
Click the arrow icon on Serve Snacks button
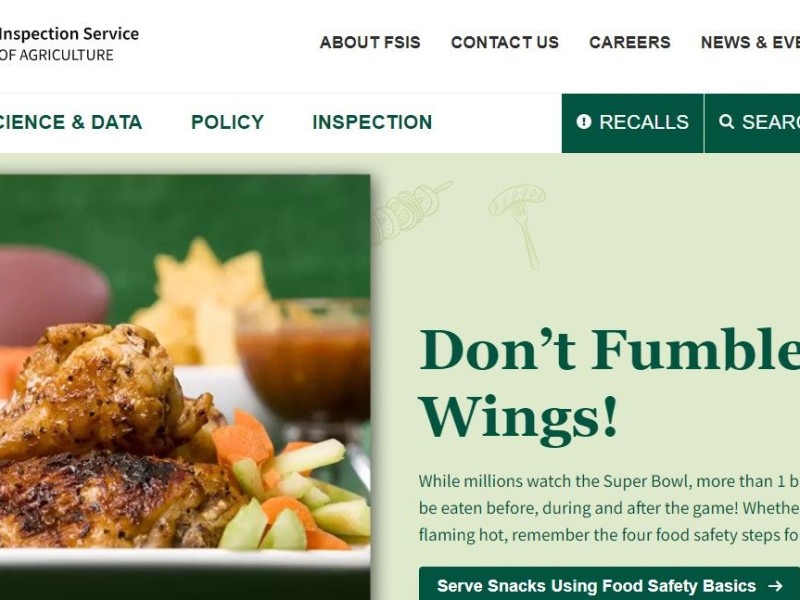(776, 586)
